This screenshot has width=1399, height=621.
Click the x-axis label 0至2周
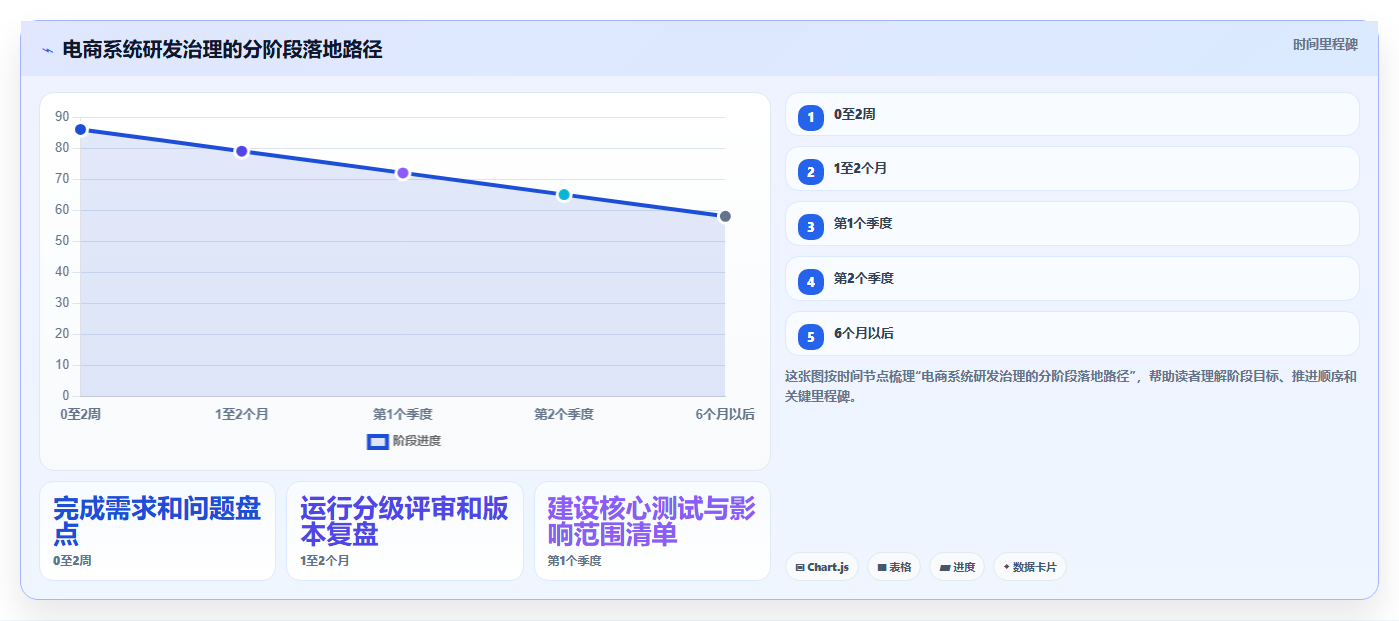coord(80,414)
